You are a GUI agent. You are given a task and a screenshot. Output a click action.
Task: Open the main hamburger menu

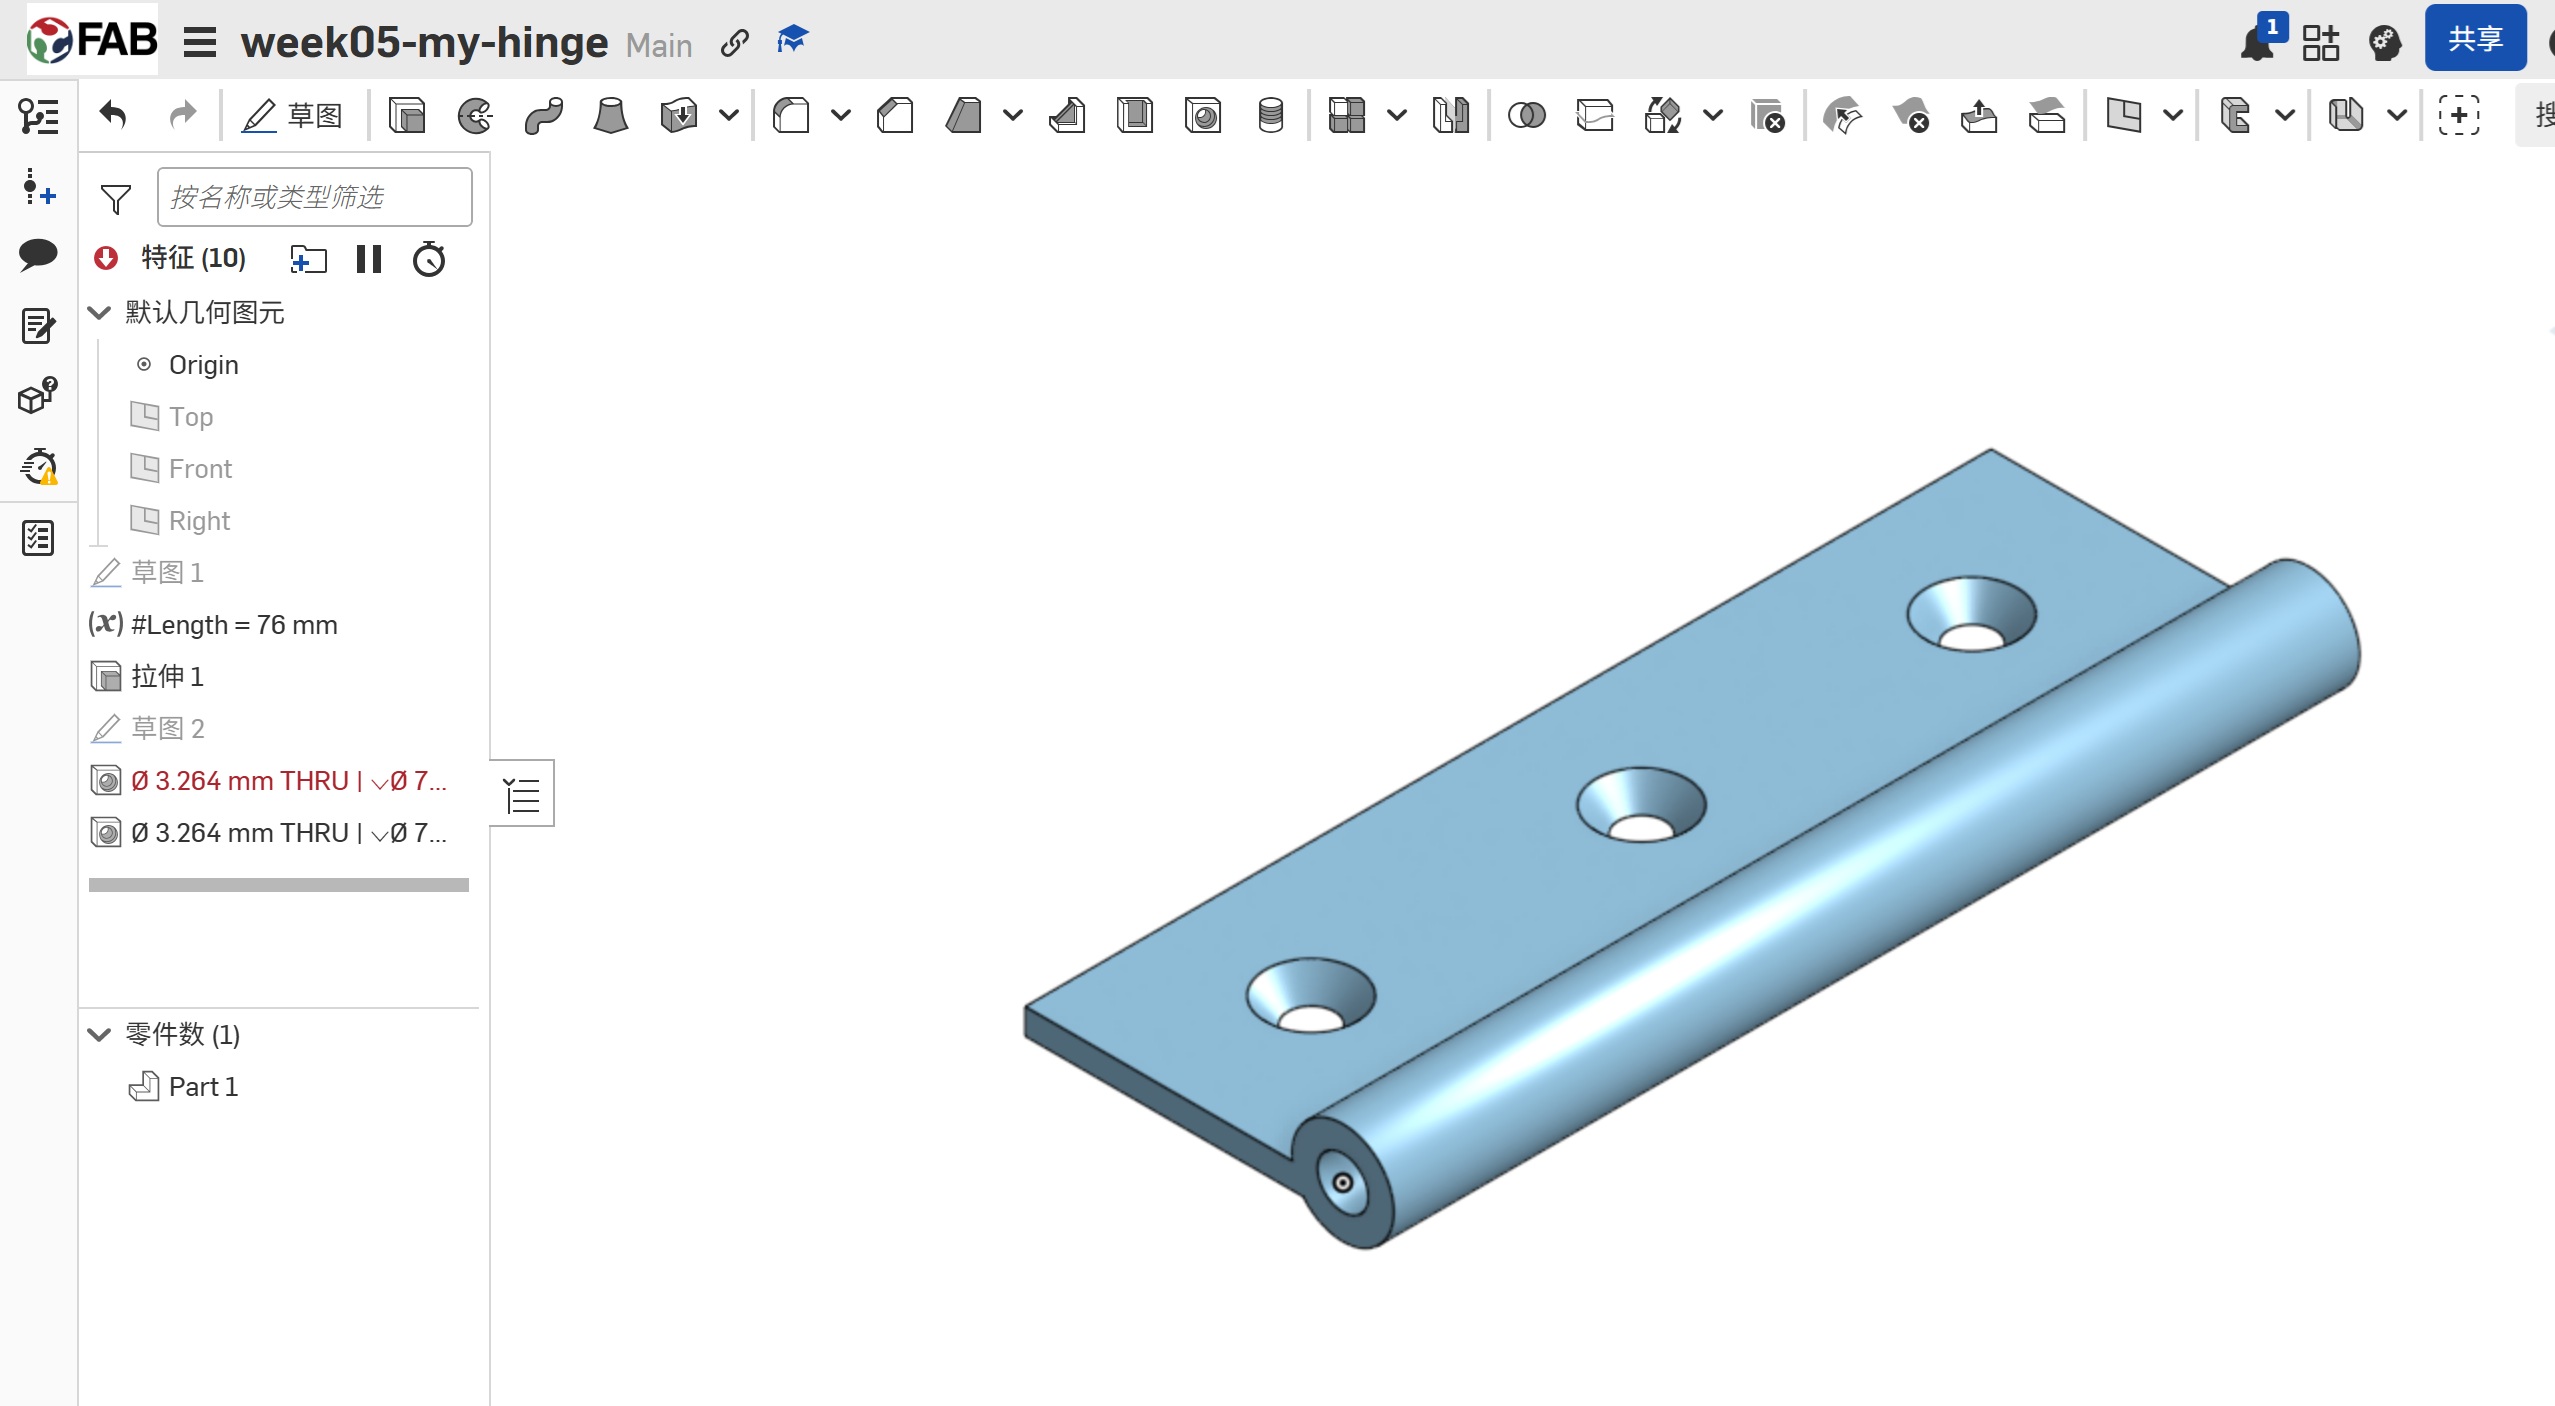200,43
